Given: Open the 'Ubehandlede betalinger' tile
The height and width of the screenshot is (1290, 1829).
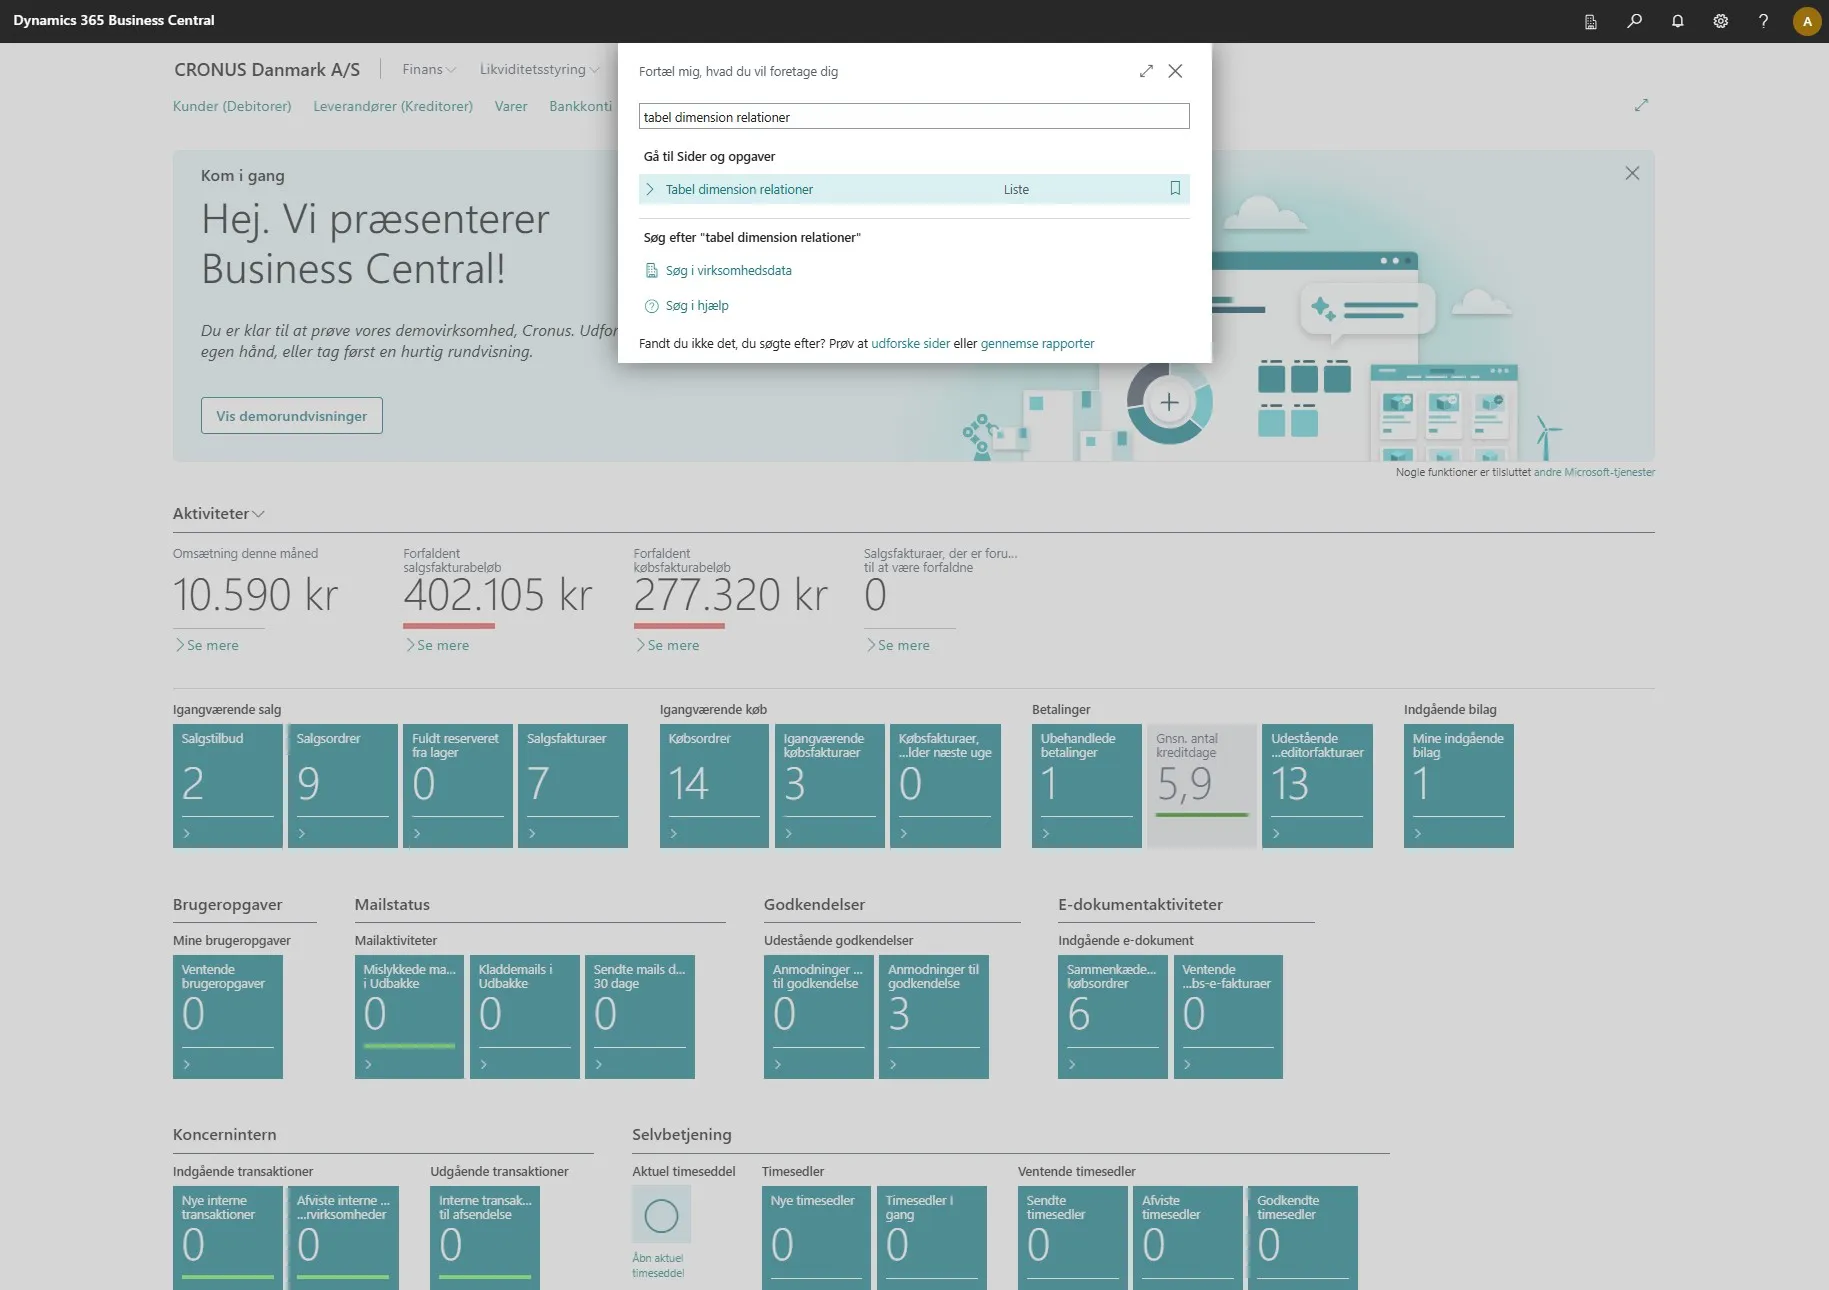Looking at the screenshot, I should click(x=1087, y=786).
